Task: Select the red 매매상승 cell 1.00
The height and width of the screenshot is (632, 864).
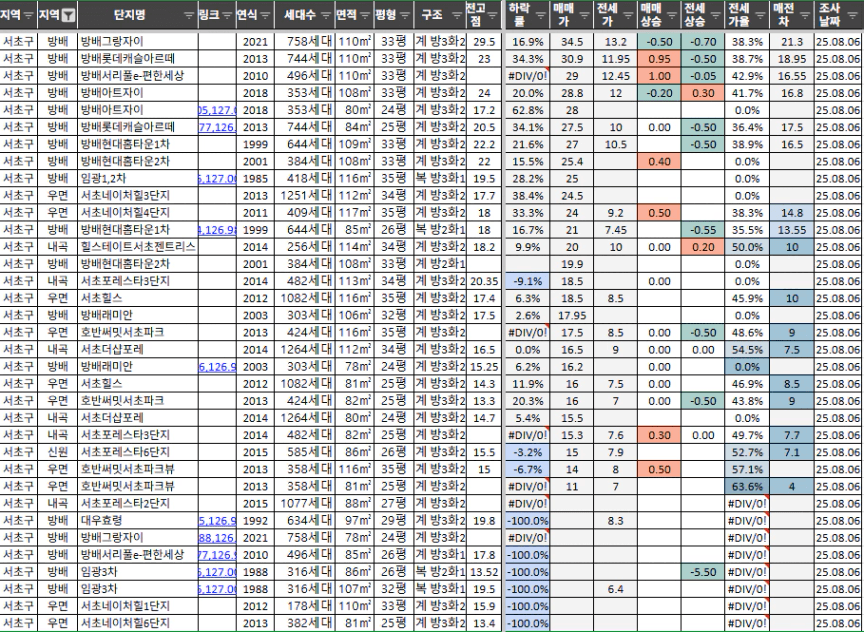Action: (x=659, y=76)
